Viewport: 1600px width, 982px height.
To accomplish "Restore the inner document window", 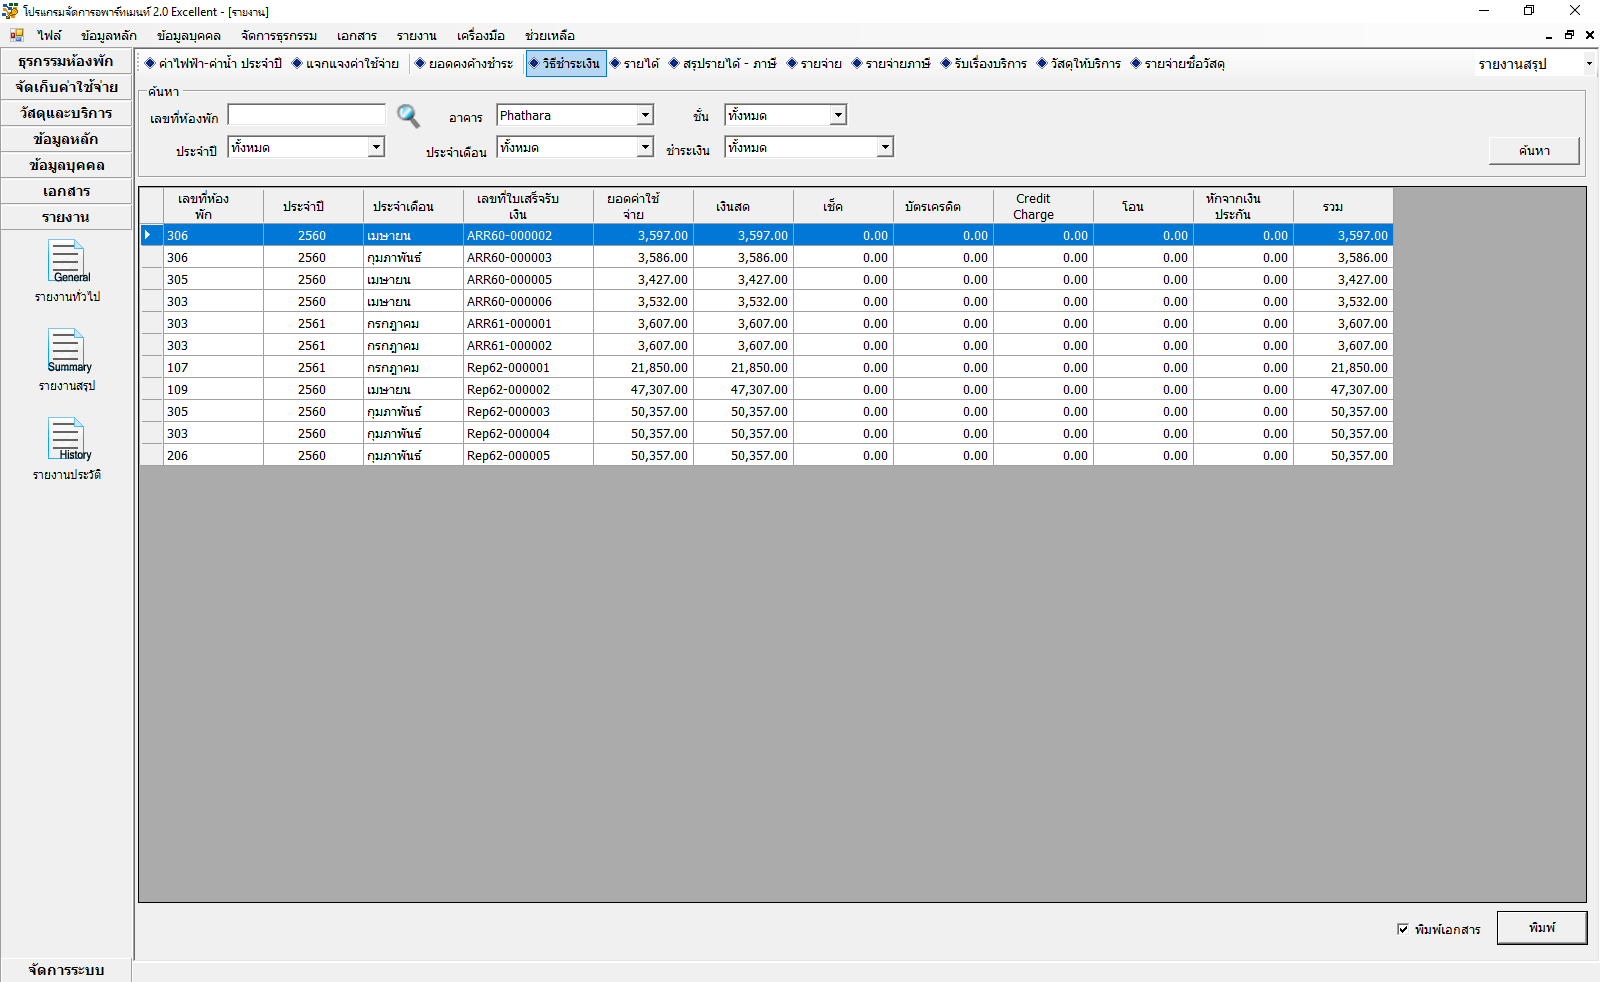I will (x=1569, y=35).
